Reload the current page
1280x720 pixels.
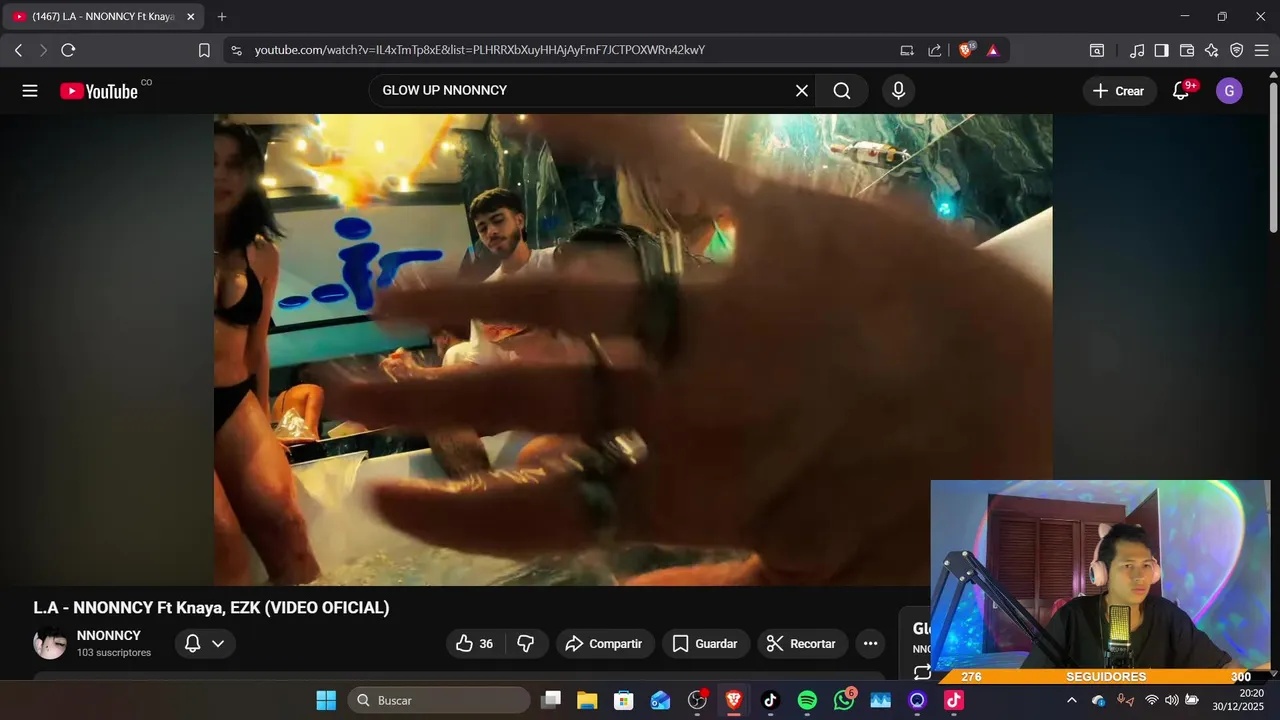tap(68, 50)
